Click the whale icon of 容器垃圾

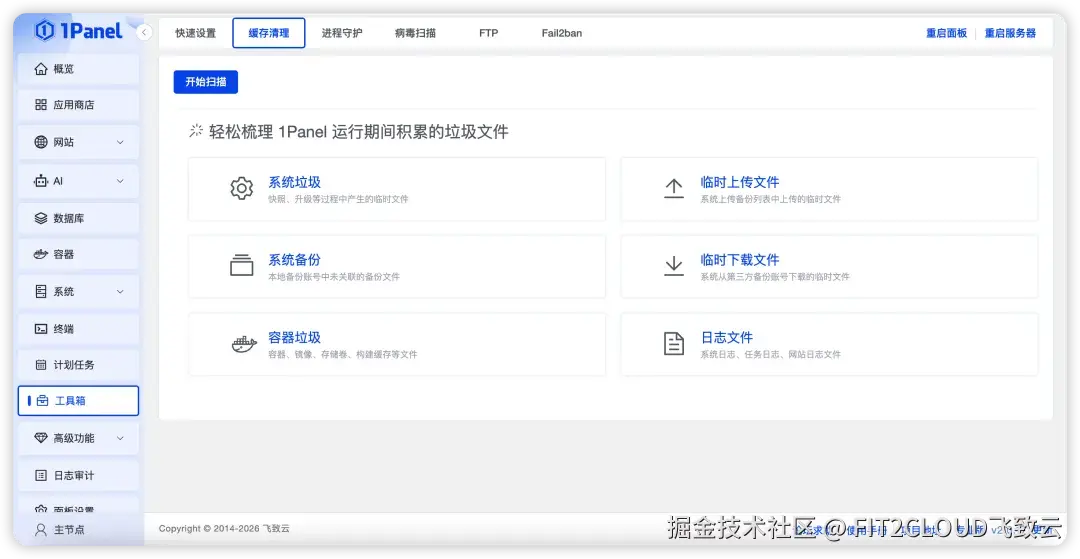pos(244,344)
